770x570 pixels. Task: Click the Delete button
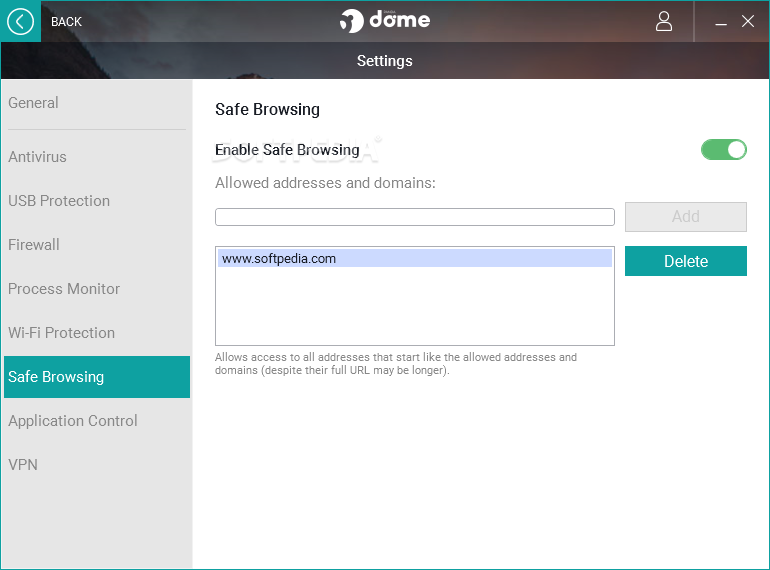[x=686, y=261]
